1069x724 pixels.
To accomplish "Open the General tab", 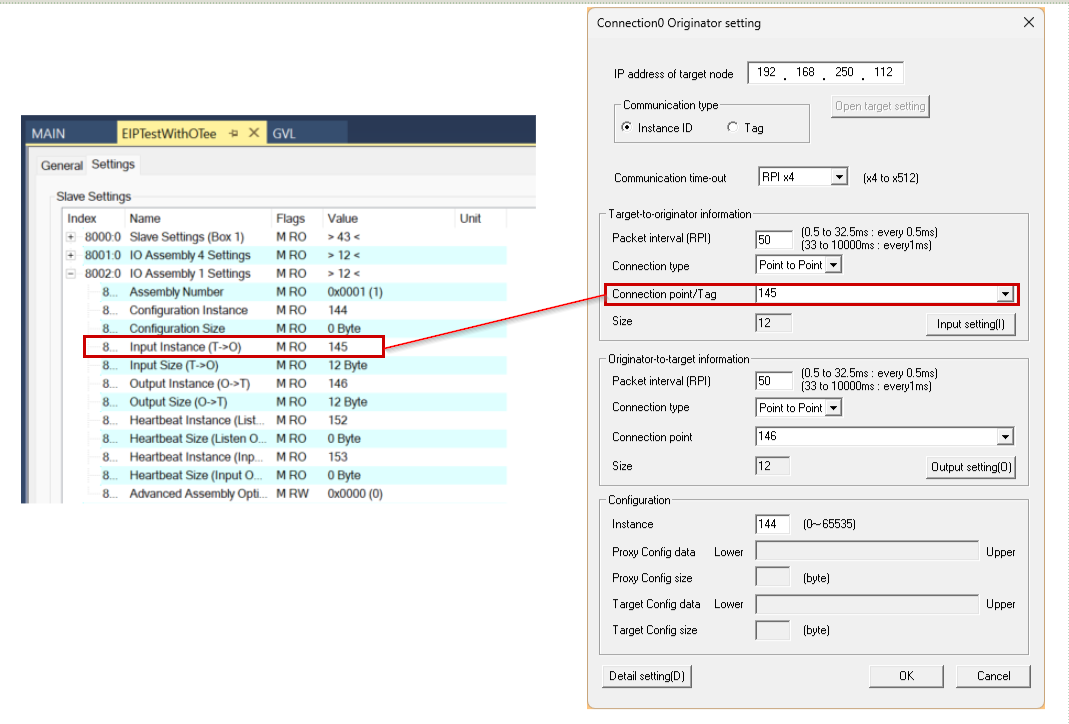I will coord(62,165).
